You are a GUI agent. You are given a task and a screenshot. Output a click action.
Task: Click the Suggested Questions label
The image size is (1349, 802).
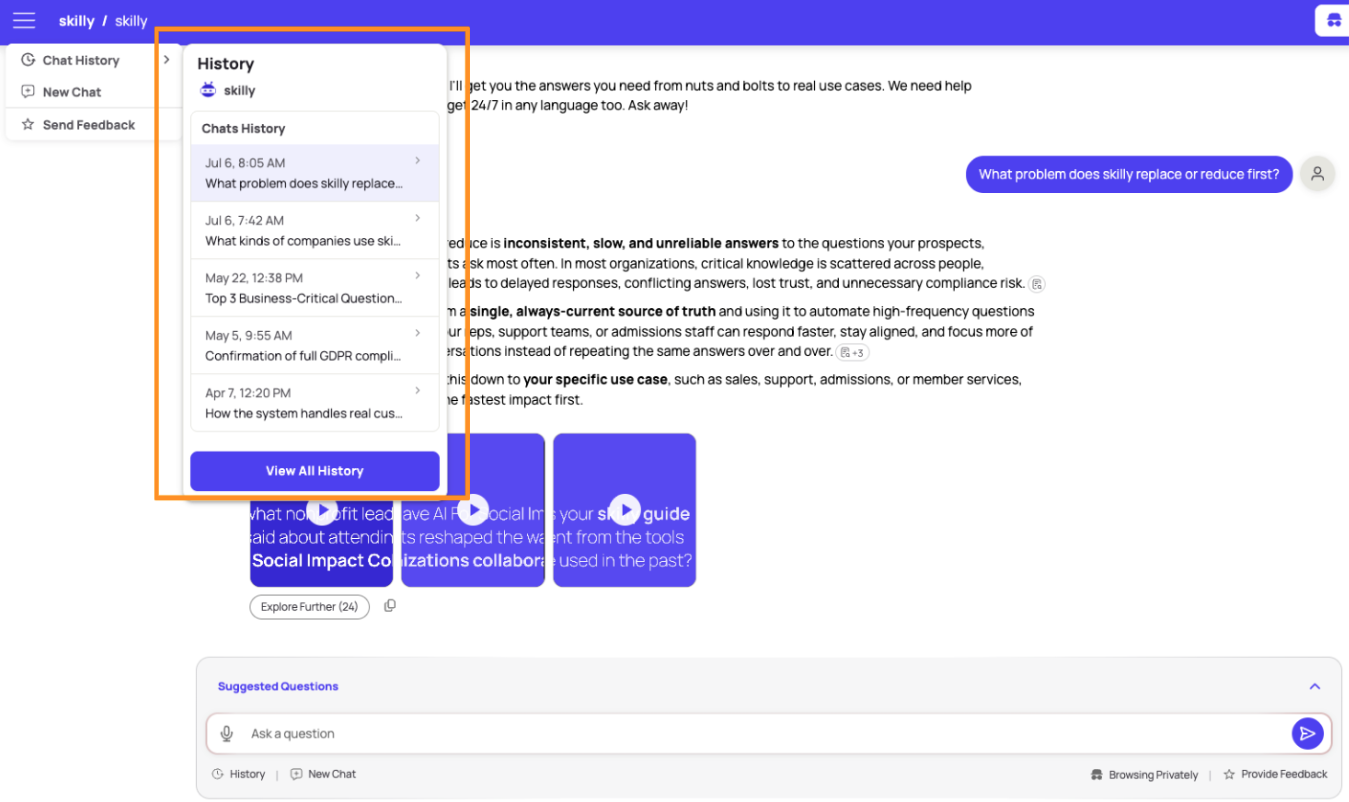[x=278, y=686]
